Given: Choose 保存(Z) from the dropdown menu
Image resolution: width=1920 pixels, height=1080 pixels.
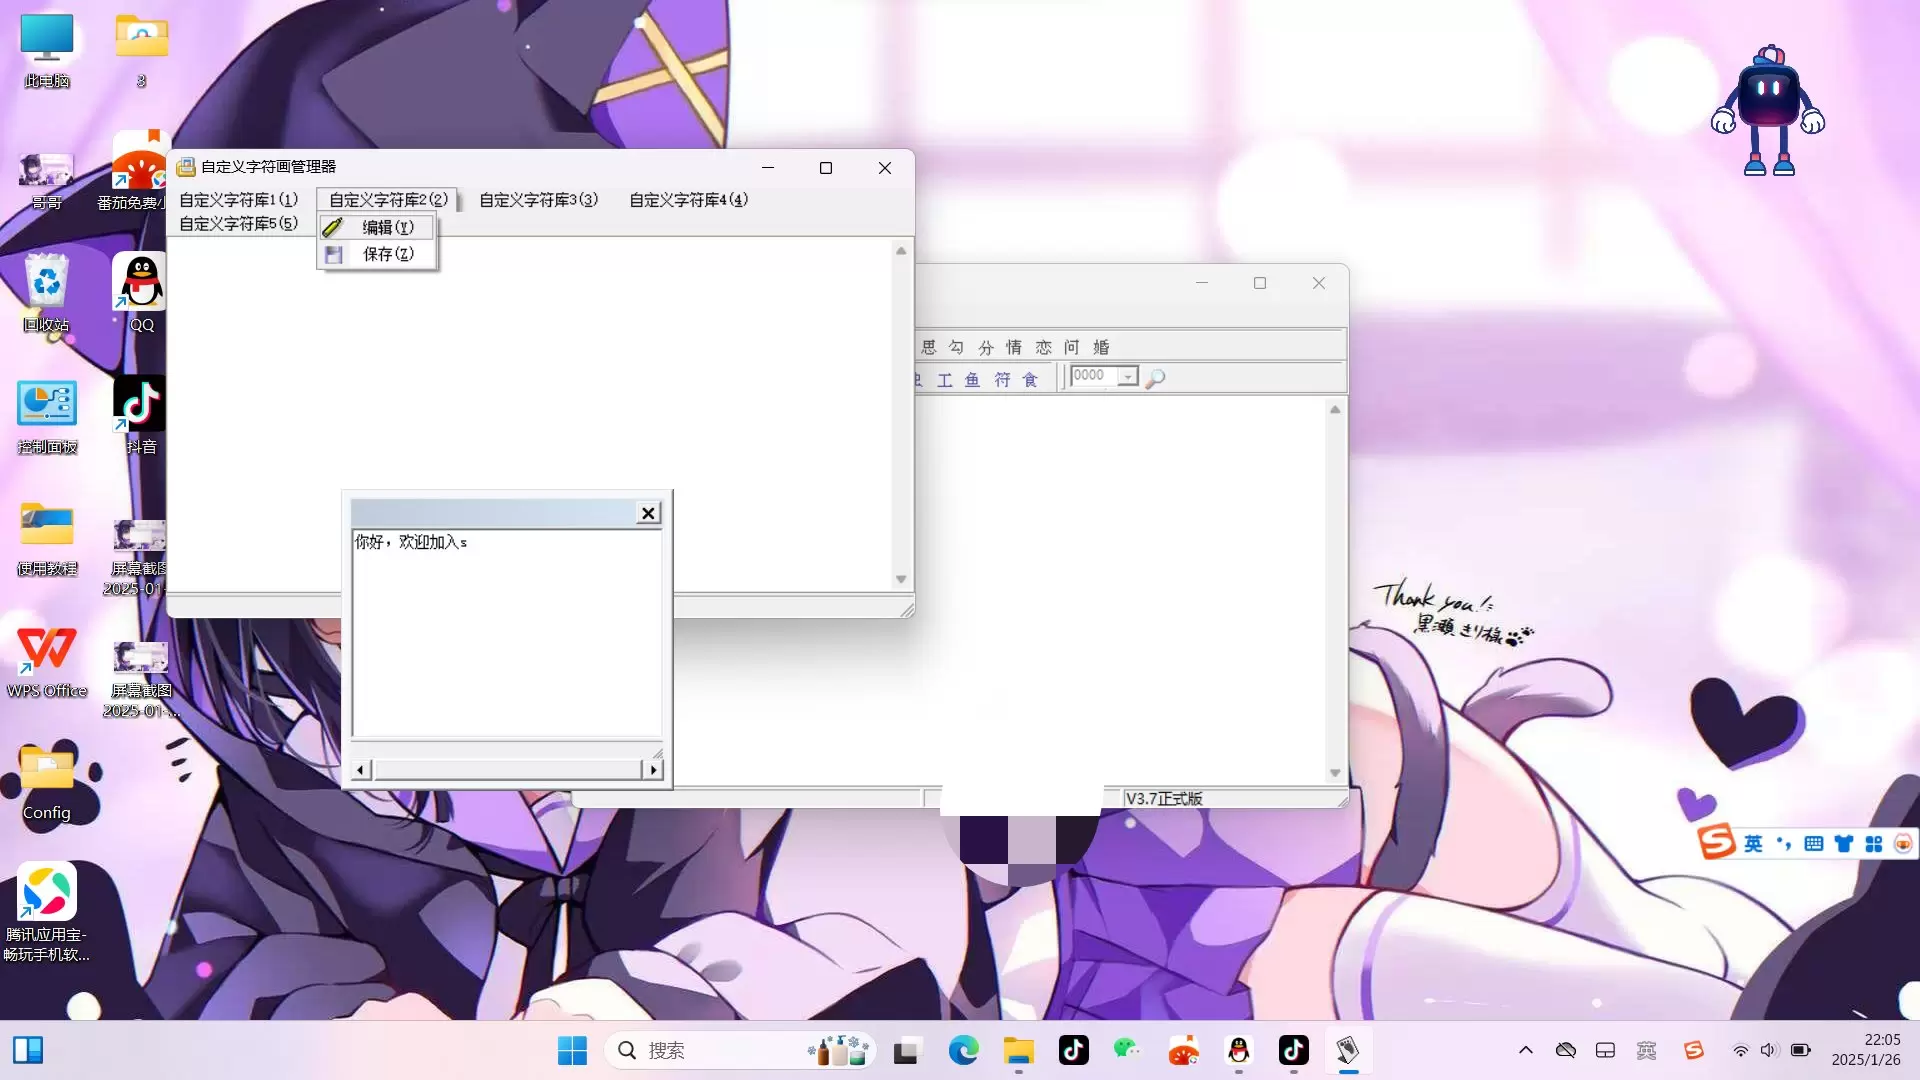Looking at the screenshot, I should point(377,254).
